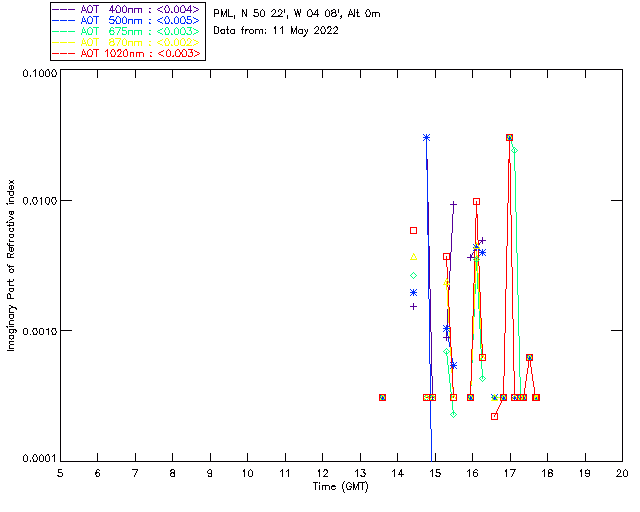Image resolution: width=640 pixels, height=512 pixels.
Task: Click the x-axis tick label 10
Action: [x=247, y=474]
